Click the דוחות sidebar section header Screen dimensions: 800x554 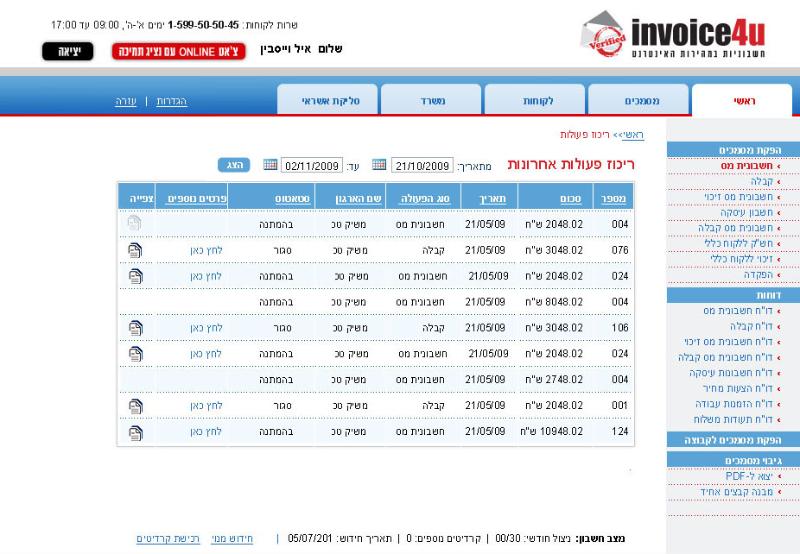coord(732,295)
